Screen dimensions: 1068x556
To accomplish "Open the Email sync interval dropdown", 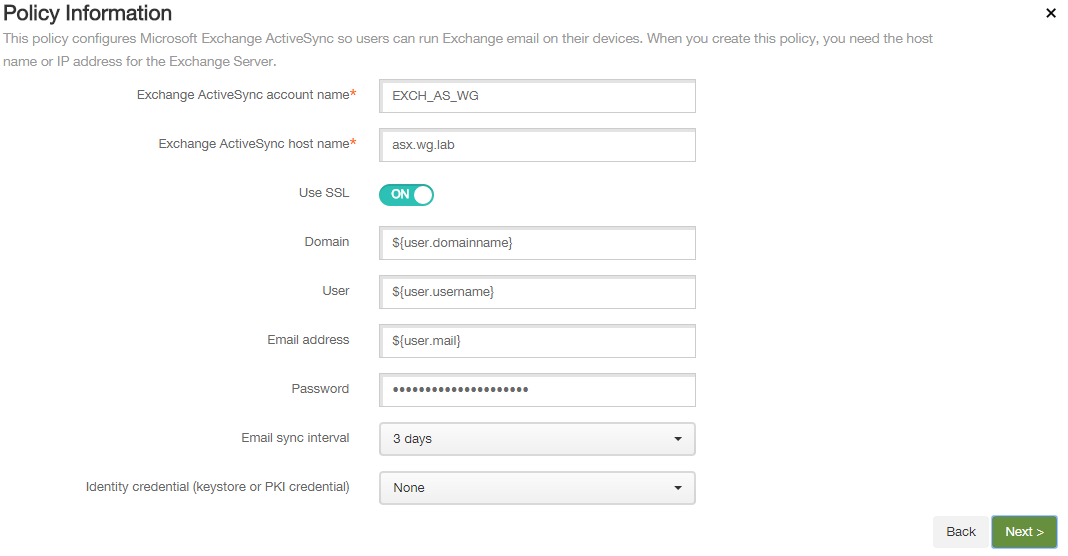I will tap(536, 439).
